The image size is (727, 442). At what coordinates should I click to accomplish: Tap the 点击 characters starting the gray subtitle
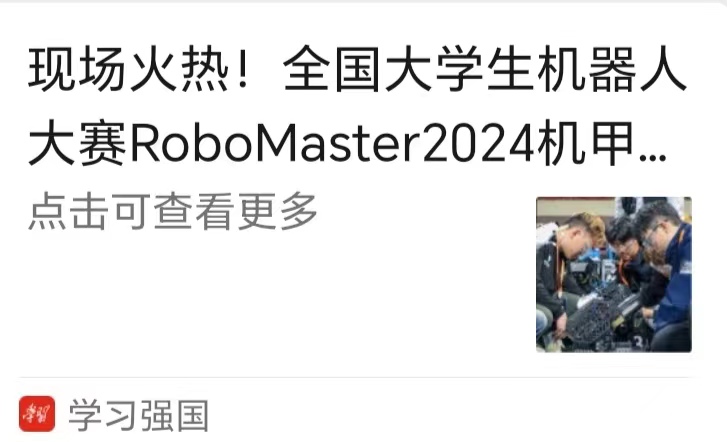(x=68, y=211)
